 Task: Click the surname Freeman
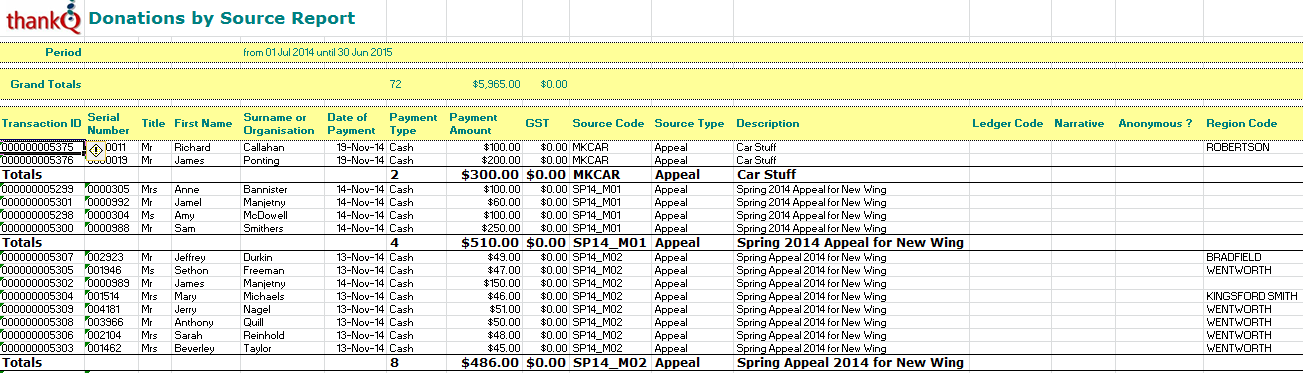[263, 270]
